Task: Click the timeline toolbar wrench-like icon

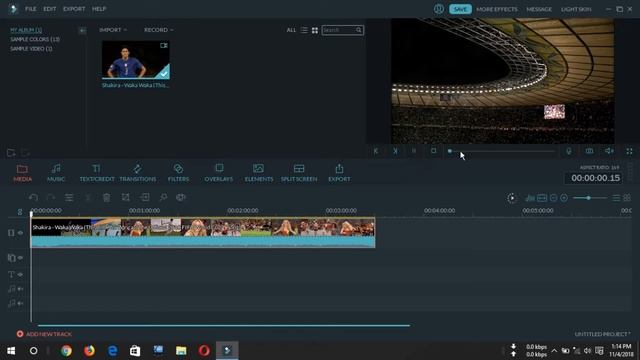Action: click(x=163, y=198)
